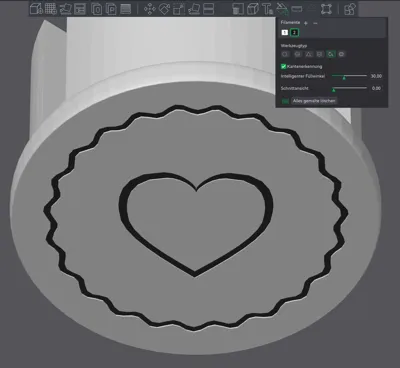Click the Add object cube icon

pyautogui.click(x=36, y=9)
